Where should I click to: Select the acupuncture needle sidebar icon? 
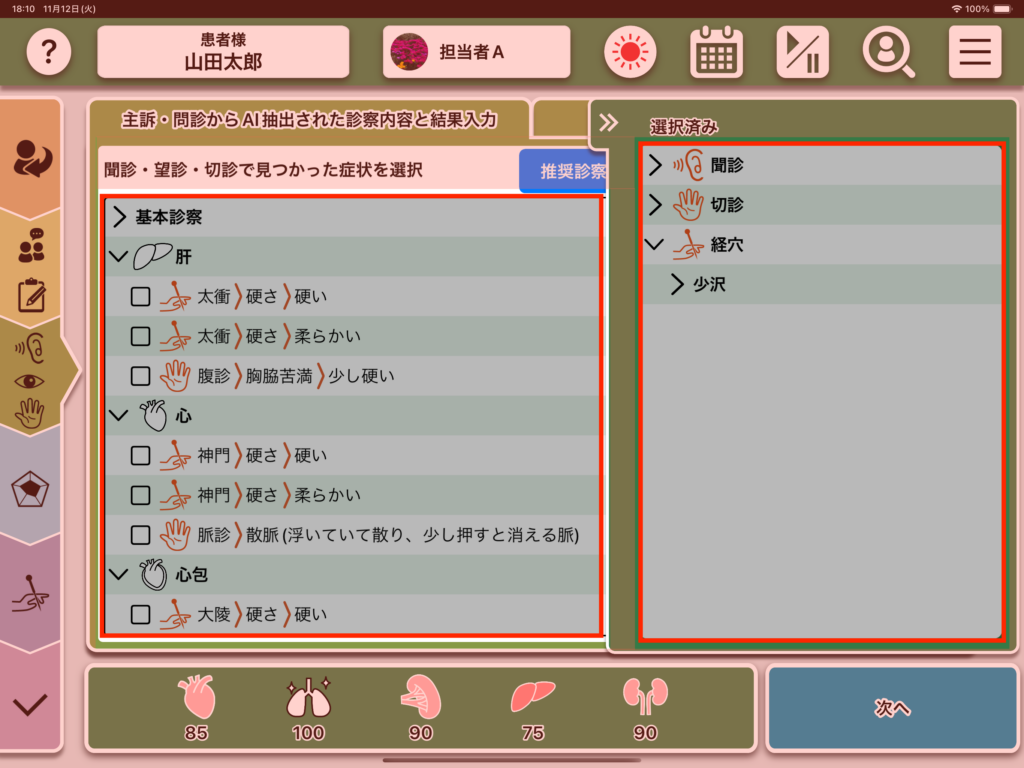click(x=30, y=598)
